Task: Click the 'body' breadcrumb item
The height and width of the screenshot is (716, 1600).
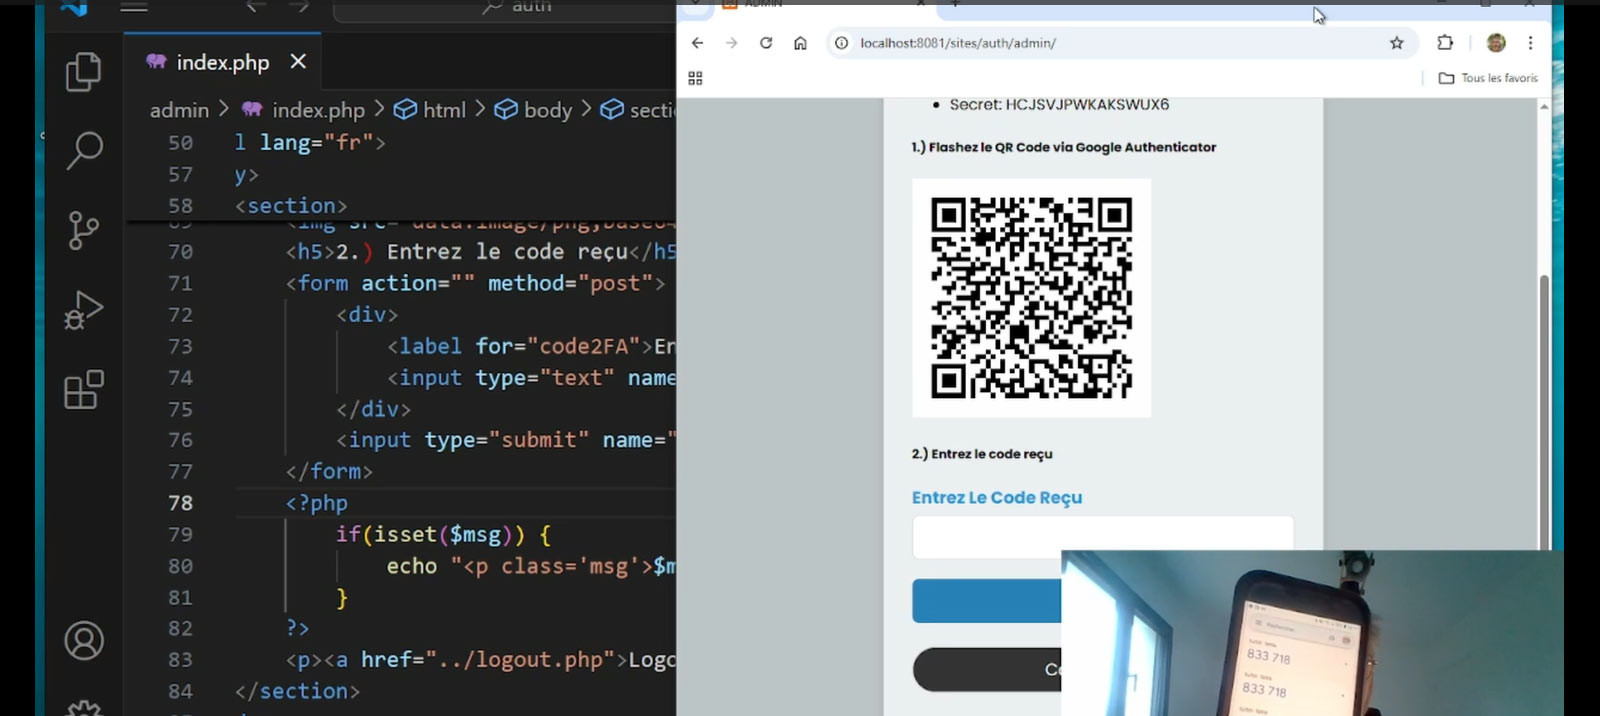Action: coord(534,110)
